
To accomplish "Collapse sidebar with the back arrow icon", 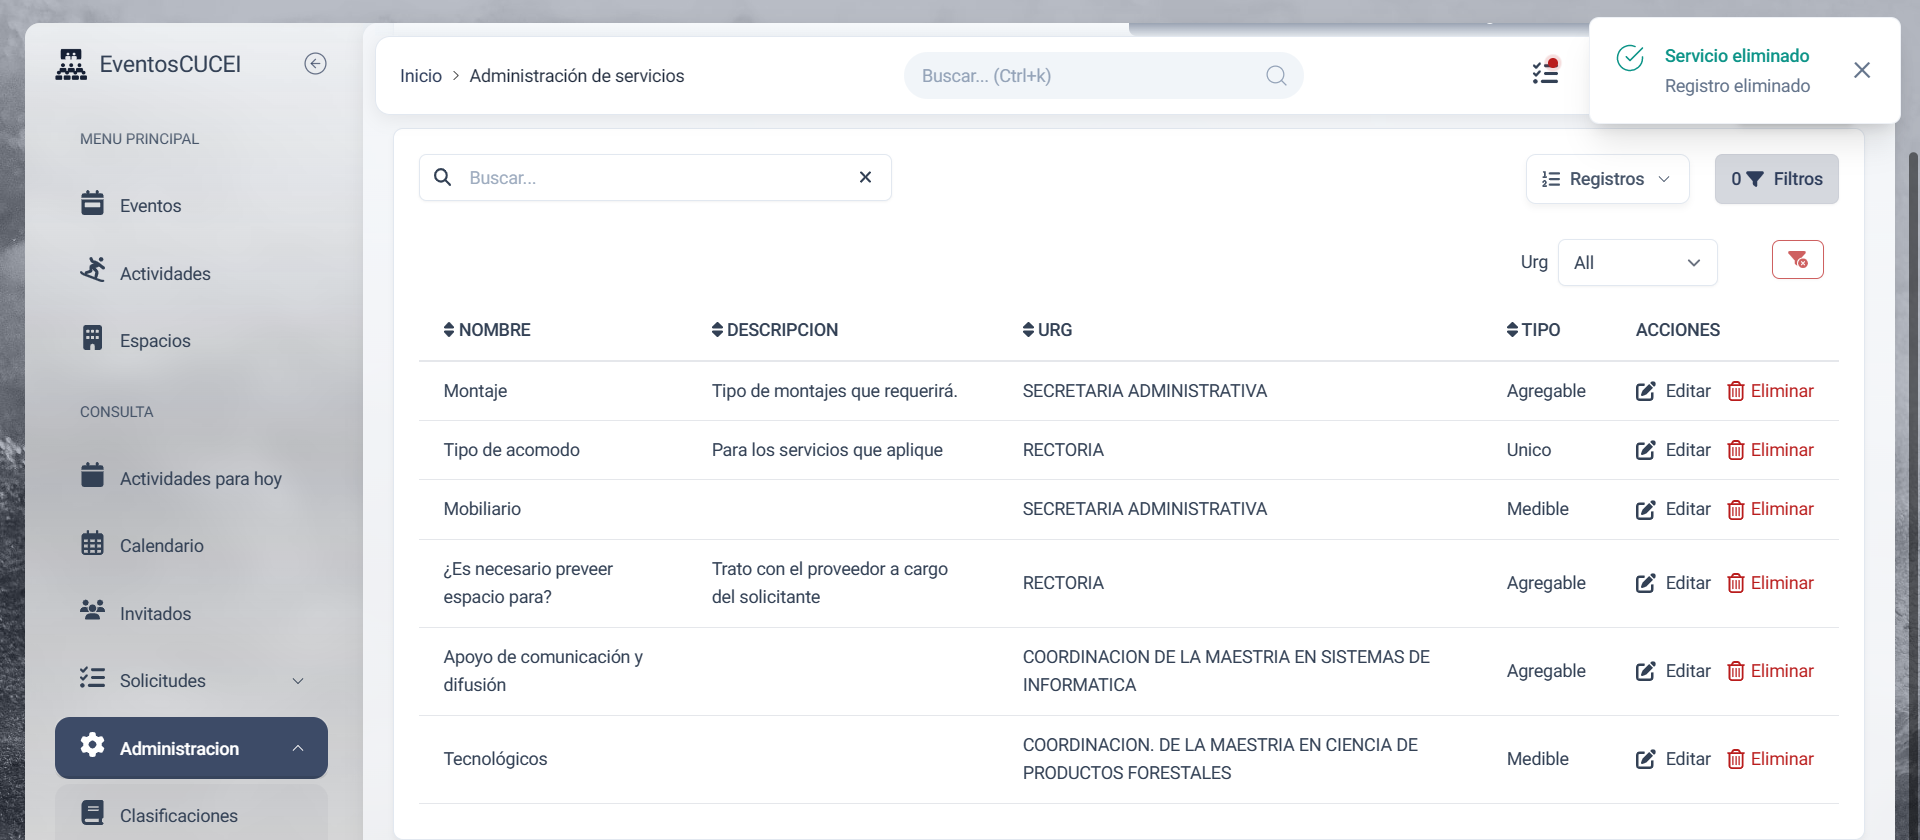I will pos(315,64).
